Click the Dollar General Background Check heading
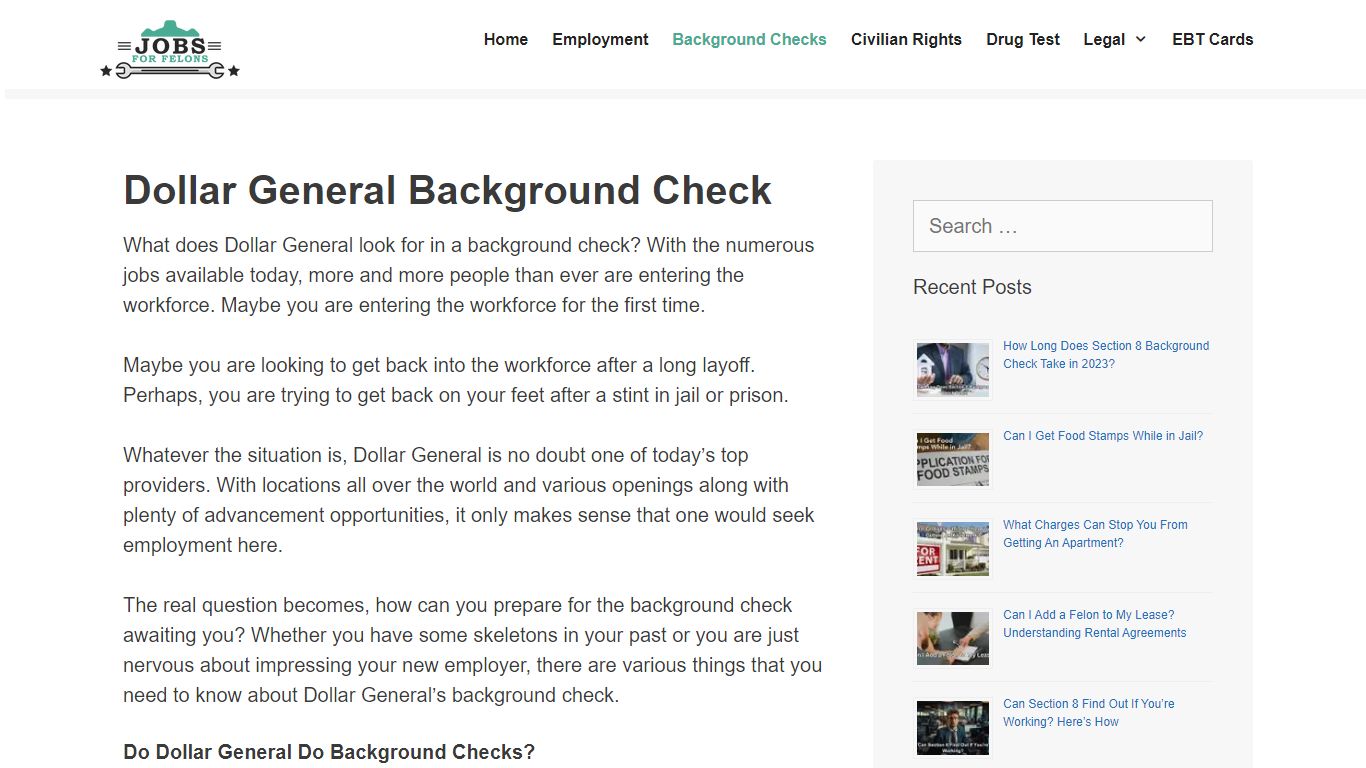This screenshot has width=1366, height=768. click(447, 190)
